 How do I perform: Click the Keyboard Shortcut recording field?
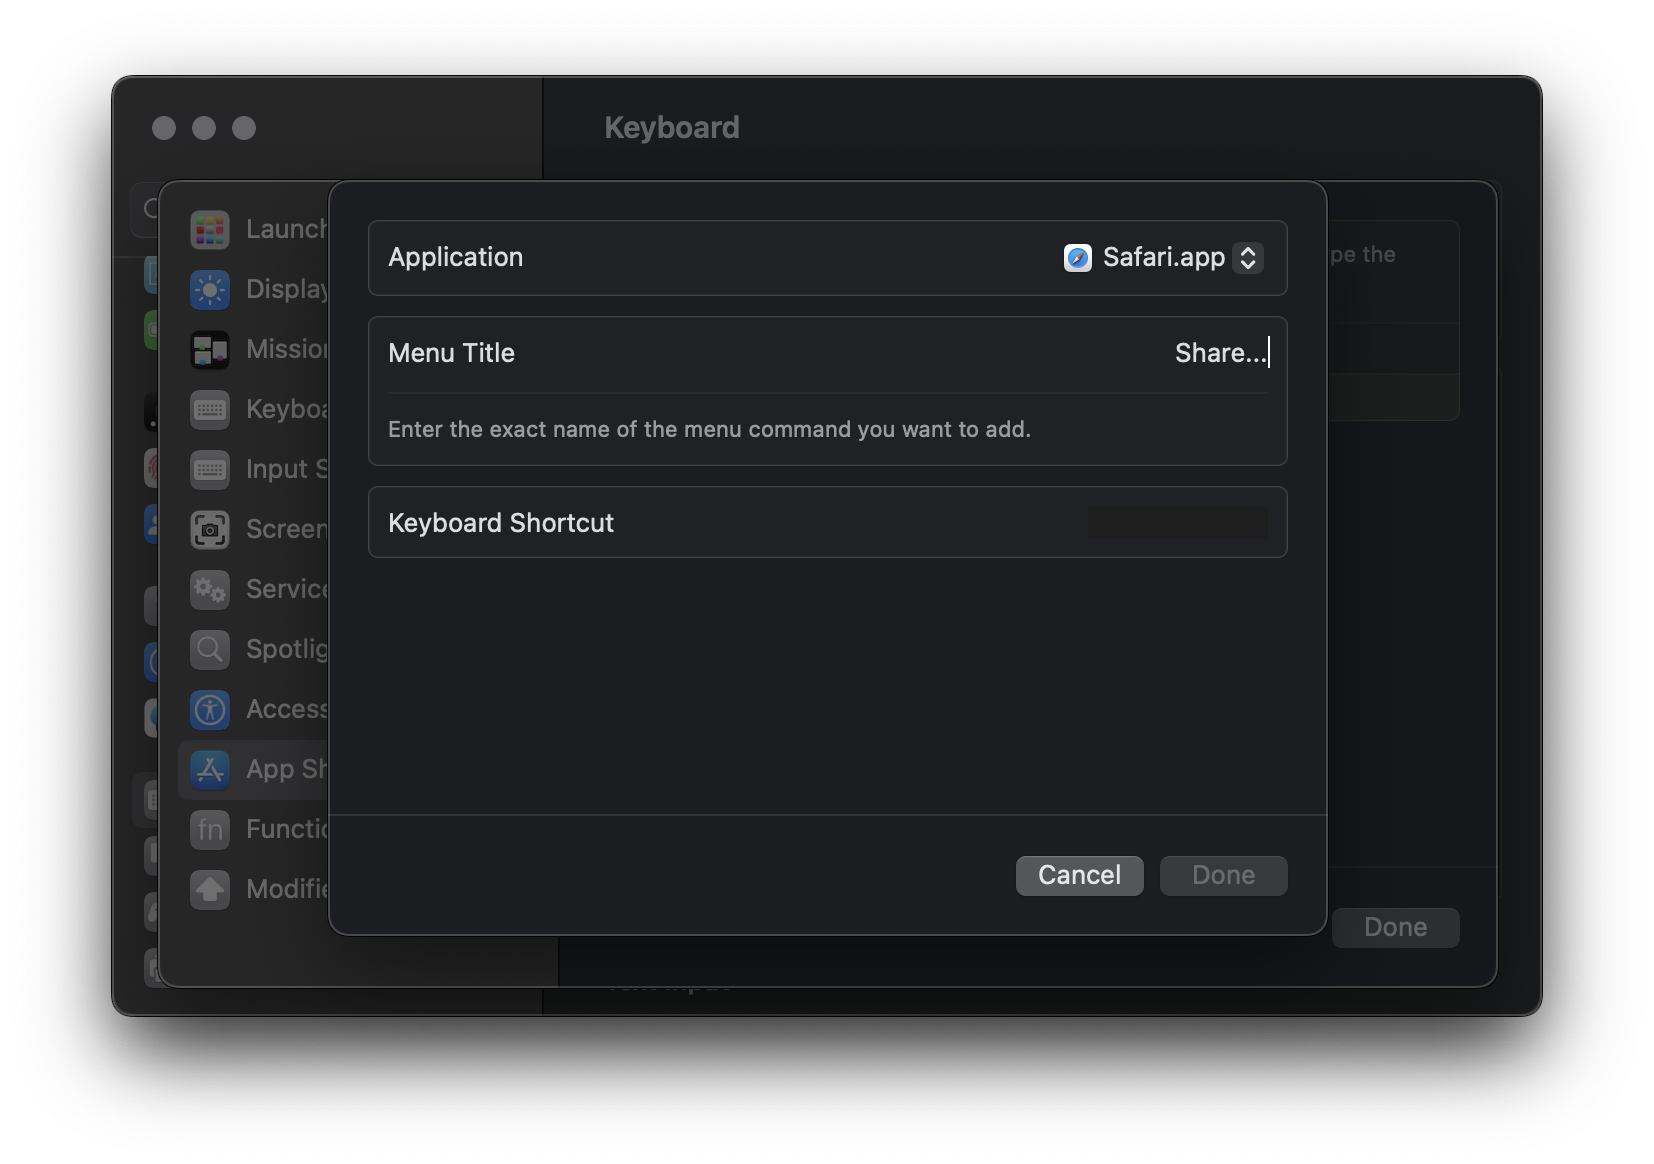click(x=1177, y=523)
